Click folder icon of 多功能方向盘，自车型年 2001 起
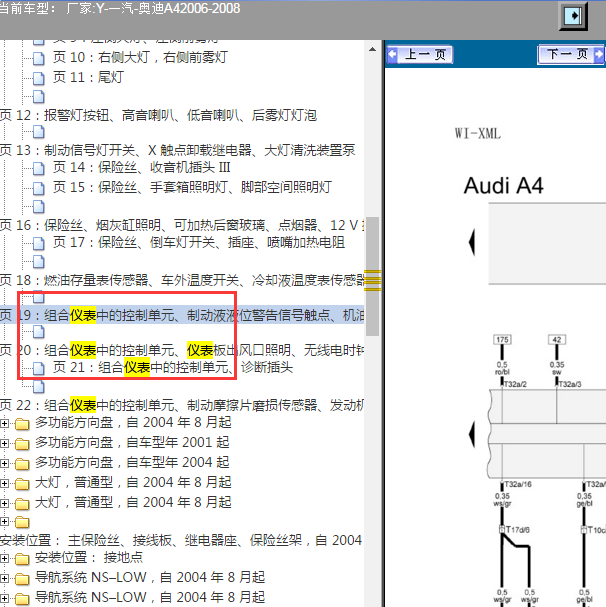The image size is (606, 607). [22, 444]
